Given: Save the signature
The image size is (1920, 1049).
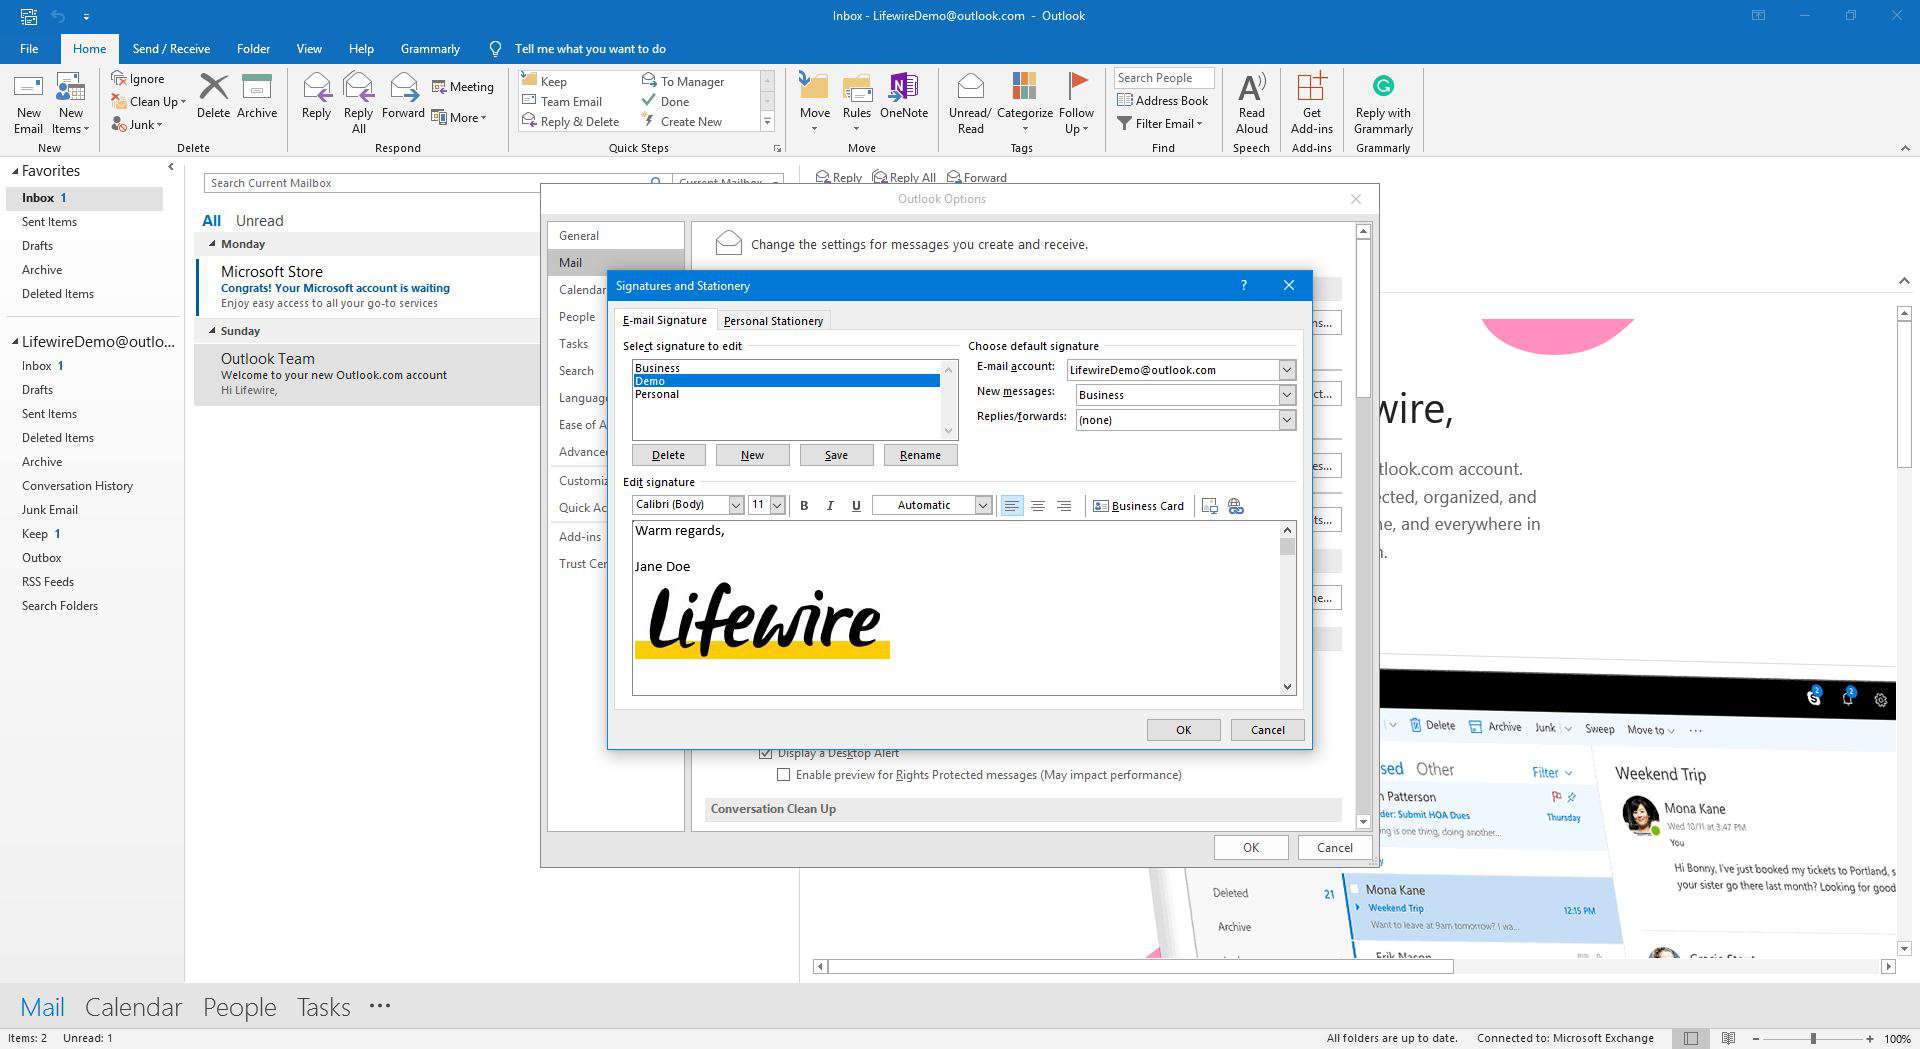Looking at the screenshot, I should coord(836,455).
